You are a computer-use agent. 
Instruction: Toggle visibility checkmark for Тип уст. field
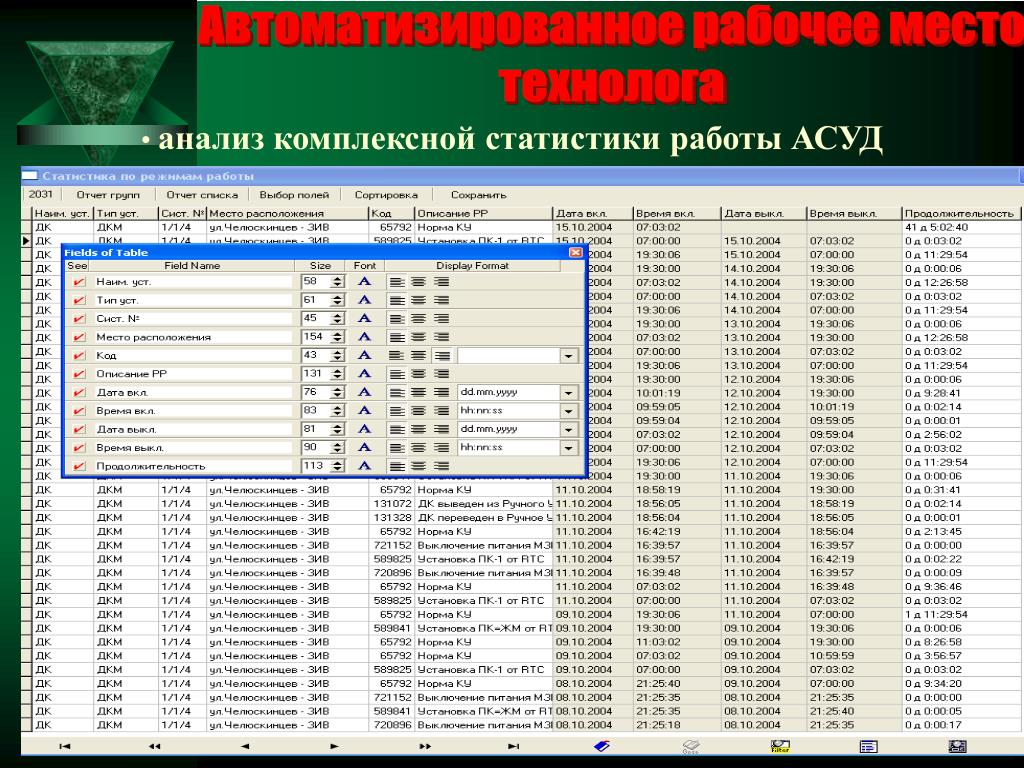[79, 300]
